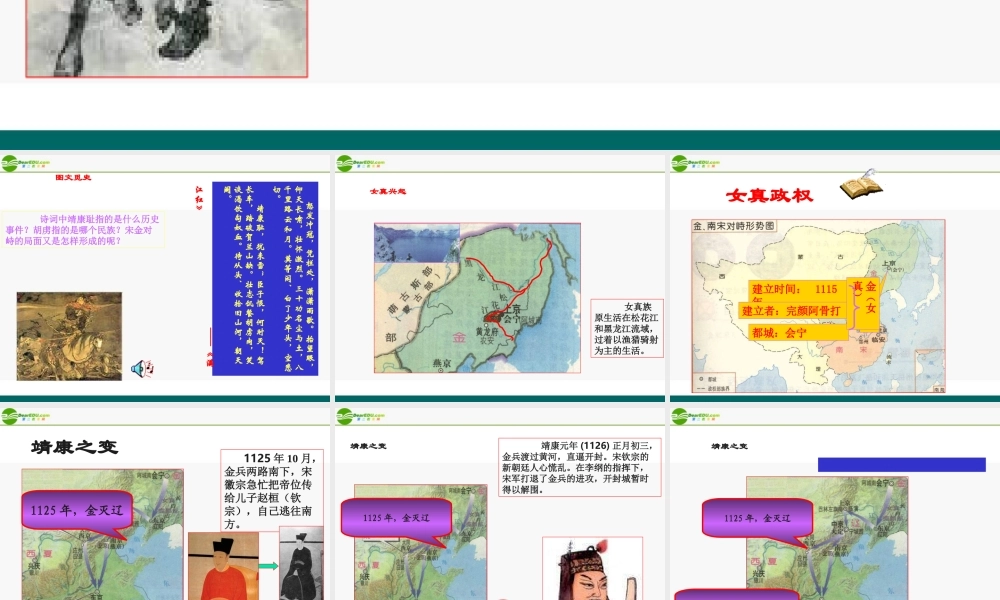Select the mounted warrior painting on the first slide

(x=69, y=336)
